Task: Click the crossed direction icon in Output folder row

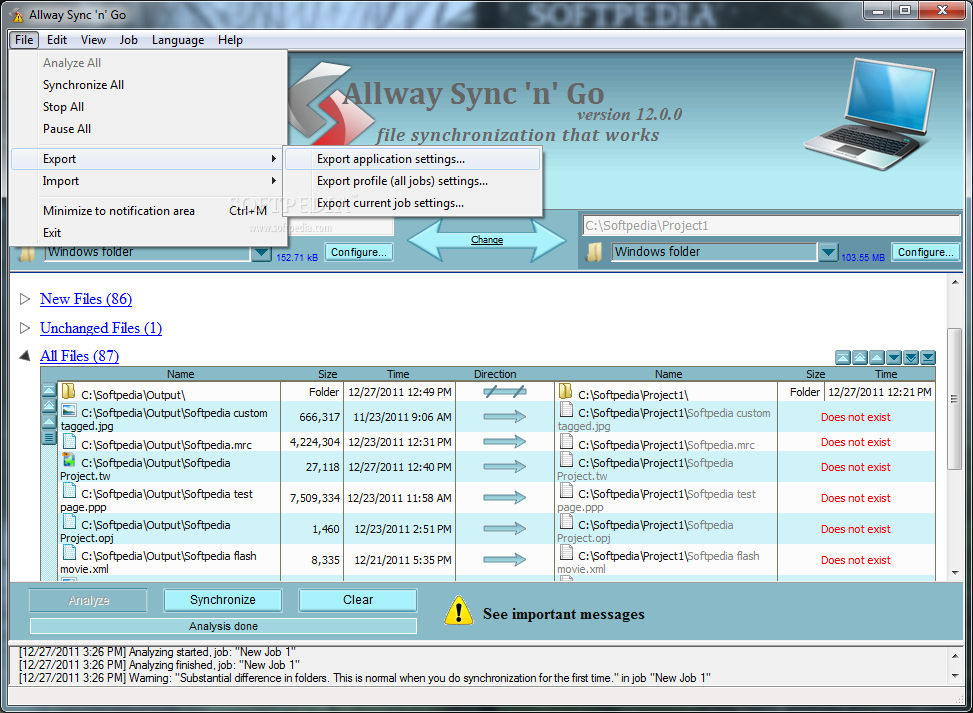Action: click(x=504, y=392)
